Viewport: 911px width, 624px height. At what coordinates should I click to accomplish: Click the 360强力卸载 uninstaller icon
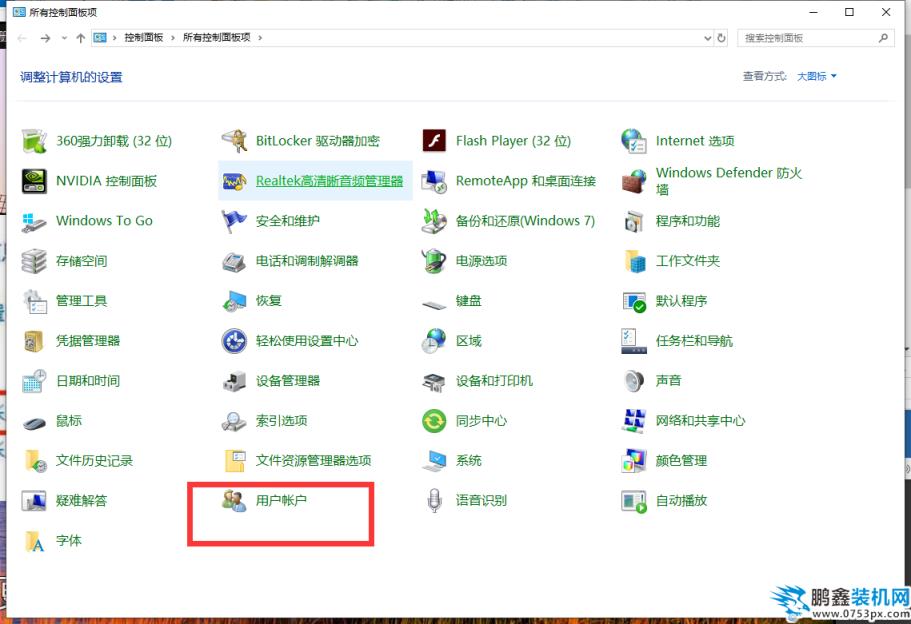point(34,141)
